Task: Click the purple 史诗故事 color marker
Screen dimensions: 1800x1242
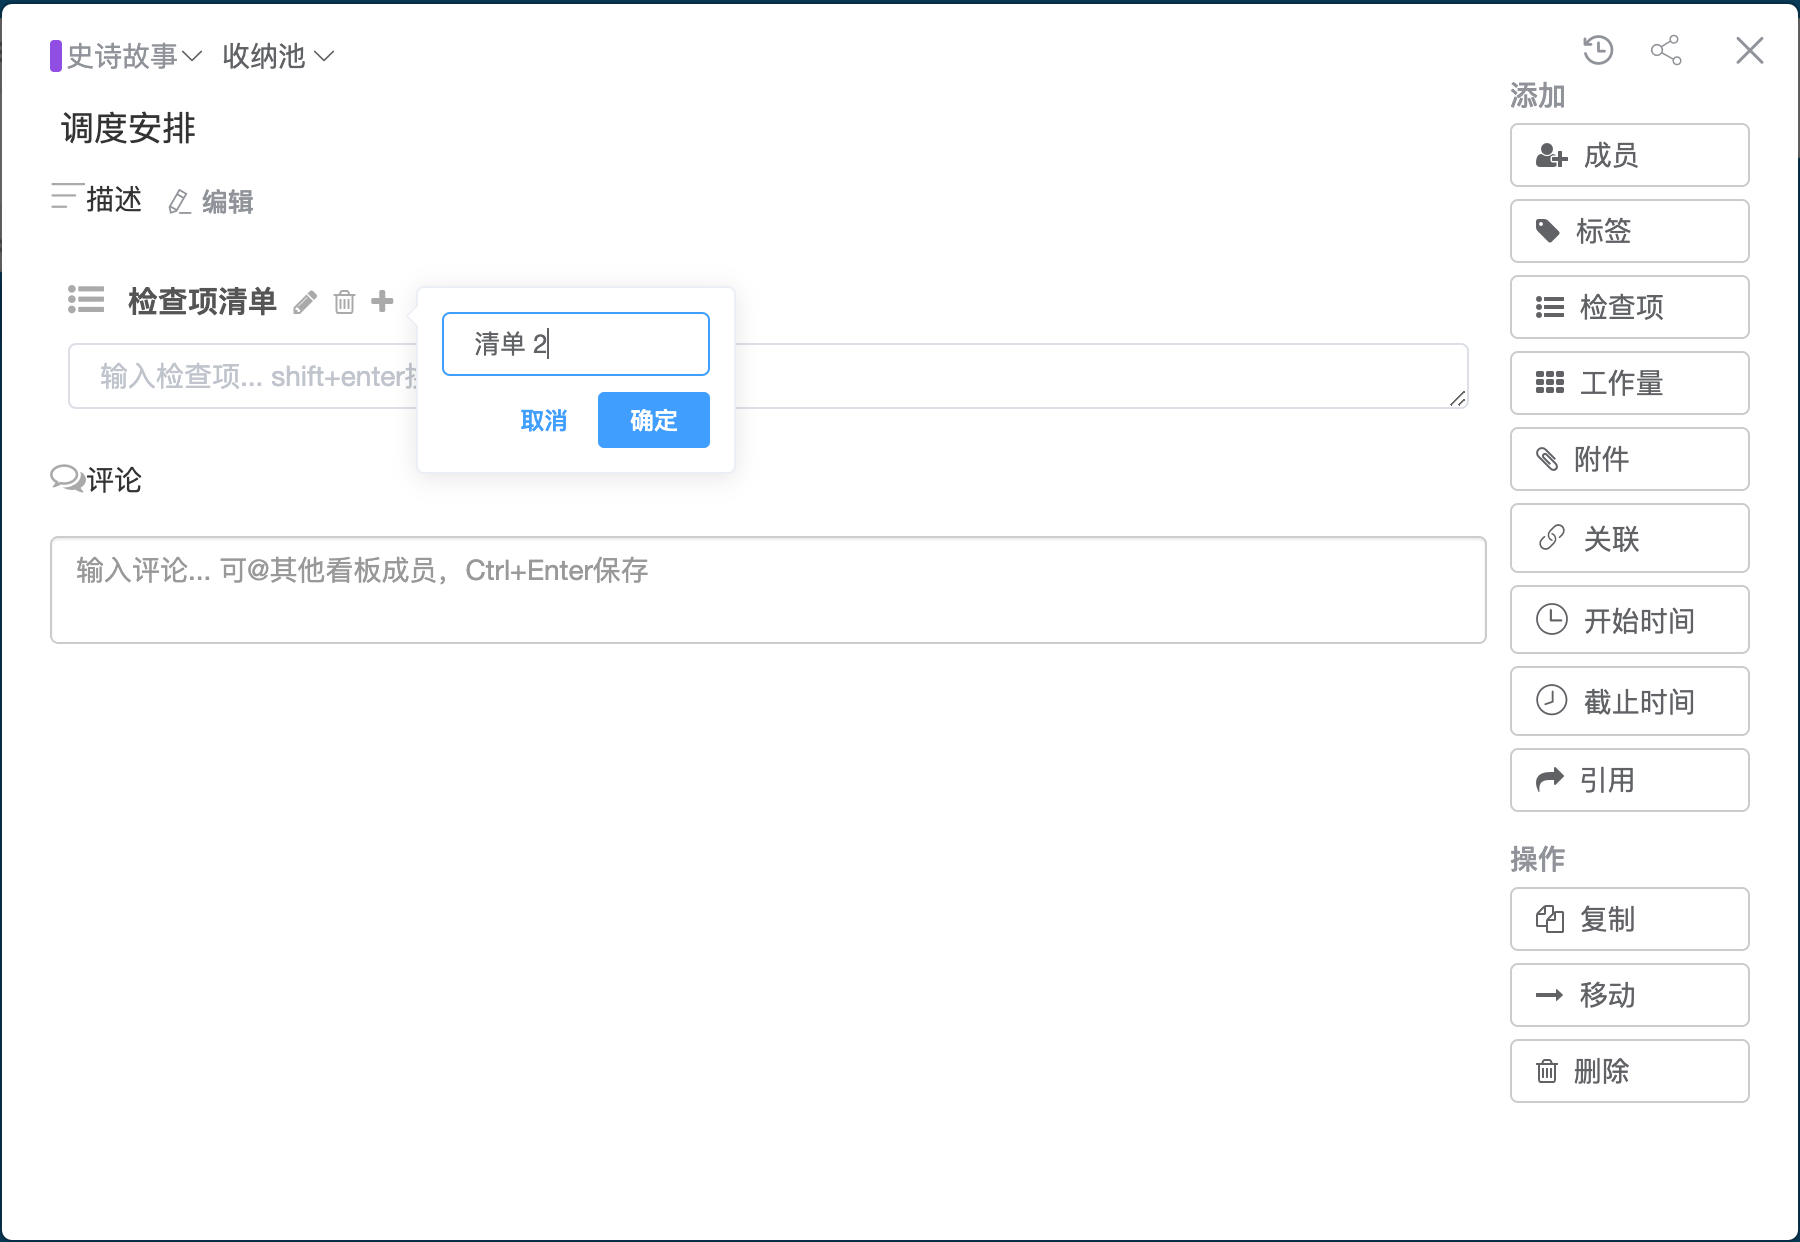Action: pyautogui.click(x=56, y=56)
